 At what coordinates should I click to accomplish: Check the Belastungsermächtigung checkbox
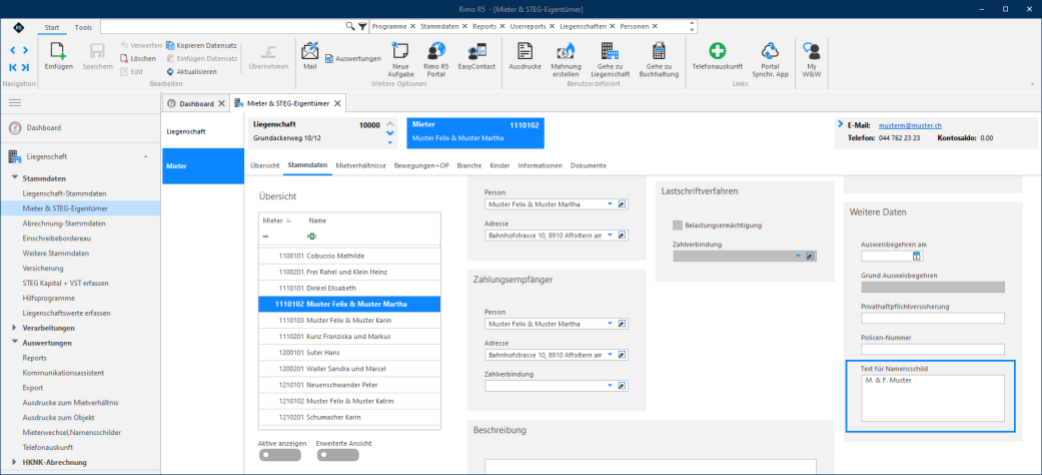click(x=678, y=225)
